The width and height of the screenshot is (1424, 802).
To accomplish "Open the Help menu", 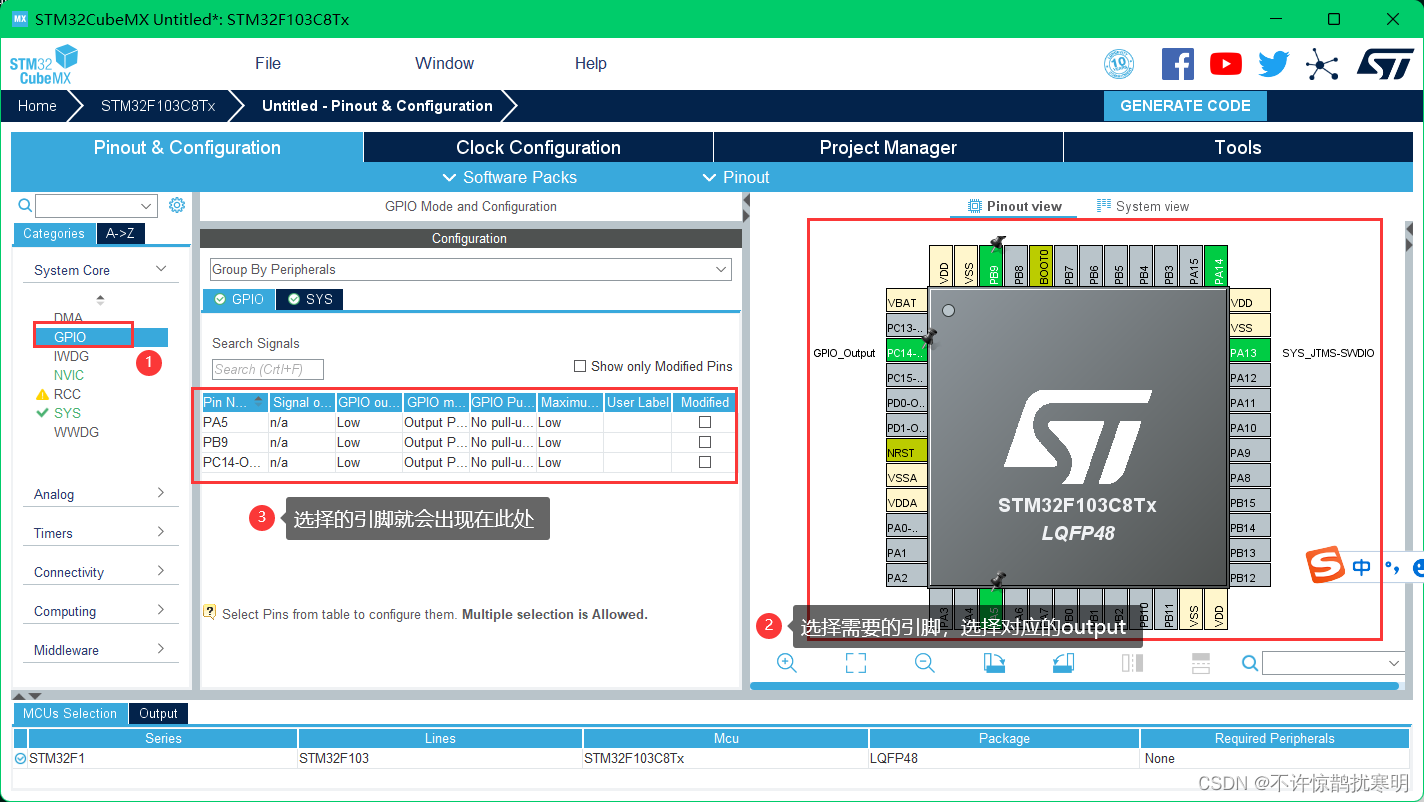I will tap(591, 63).
